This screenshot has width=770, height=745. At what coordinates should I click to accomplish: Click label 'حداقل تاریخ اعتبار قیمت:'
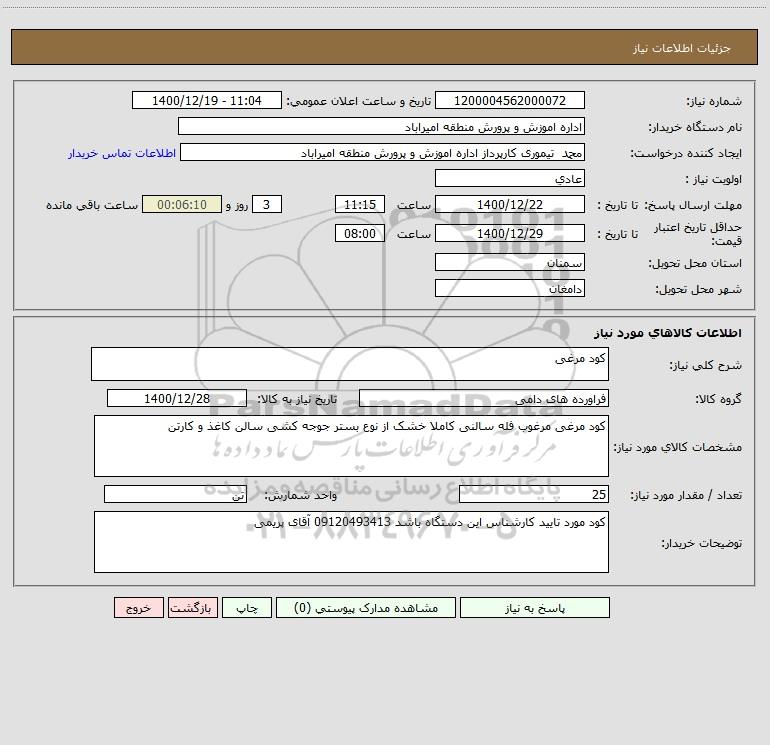tap(698, 234)
